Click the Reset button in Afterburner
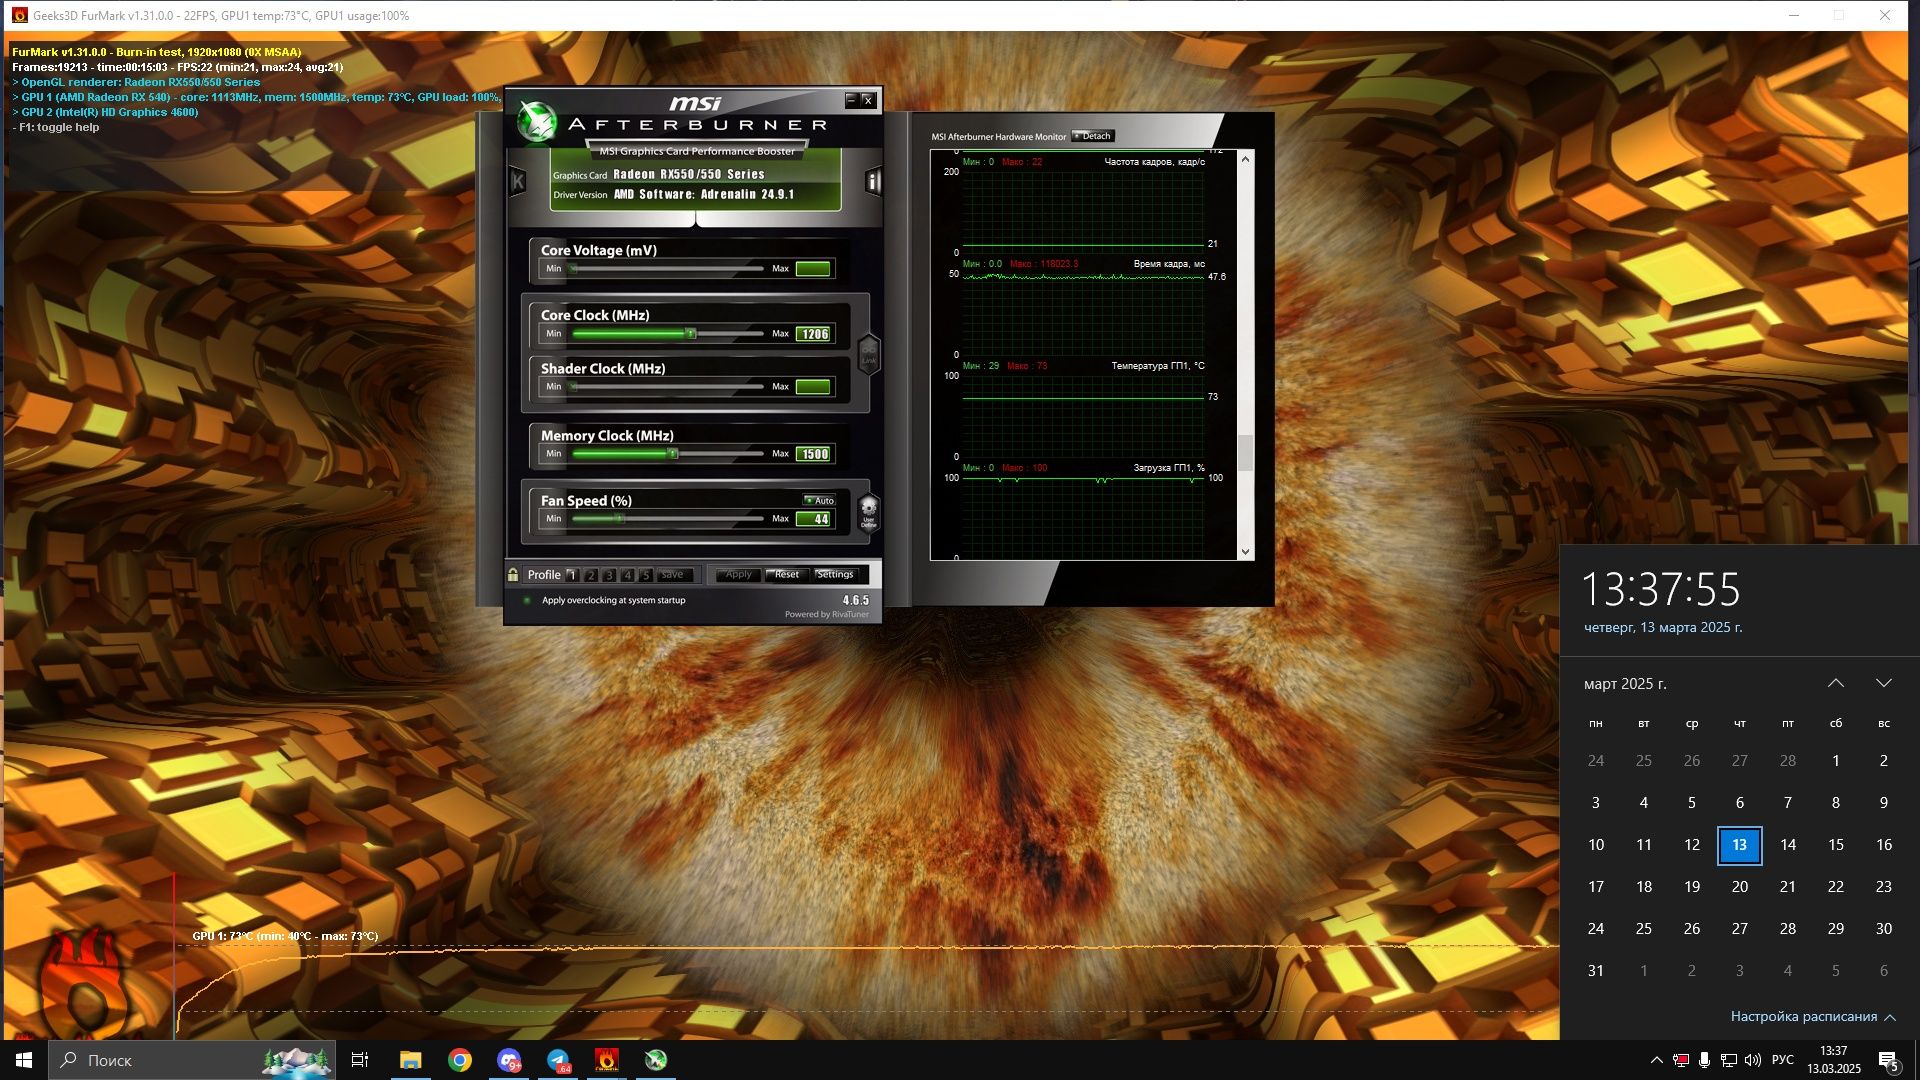Screen dimensions: 1920x1080 (x=786, y=574)
